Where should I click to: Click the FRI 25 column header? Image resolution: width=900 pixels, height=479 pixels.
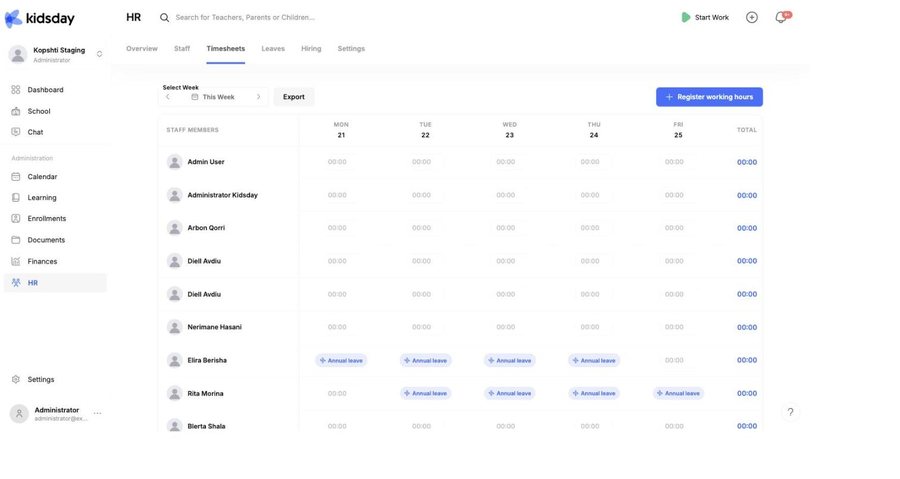tap(678, 130)
